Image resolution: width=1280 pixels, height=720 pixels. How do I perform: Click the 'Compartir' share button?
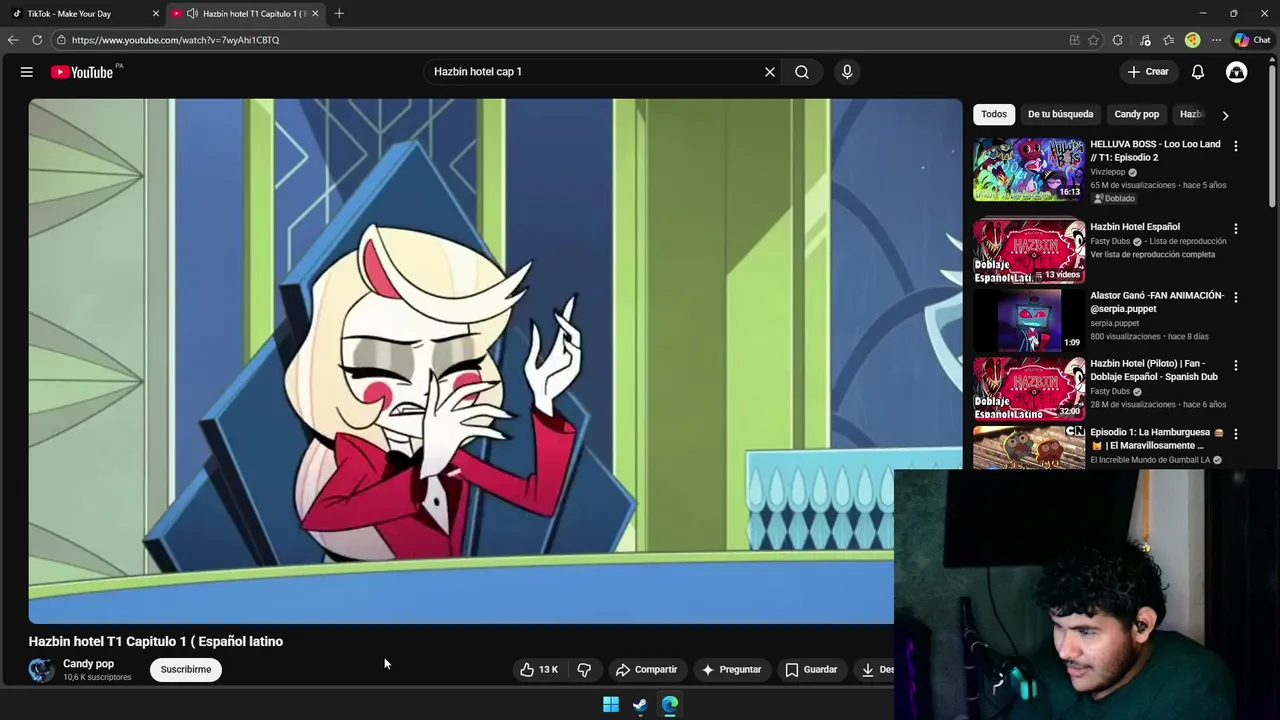point(647,670)
